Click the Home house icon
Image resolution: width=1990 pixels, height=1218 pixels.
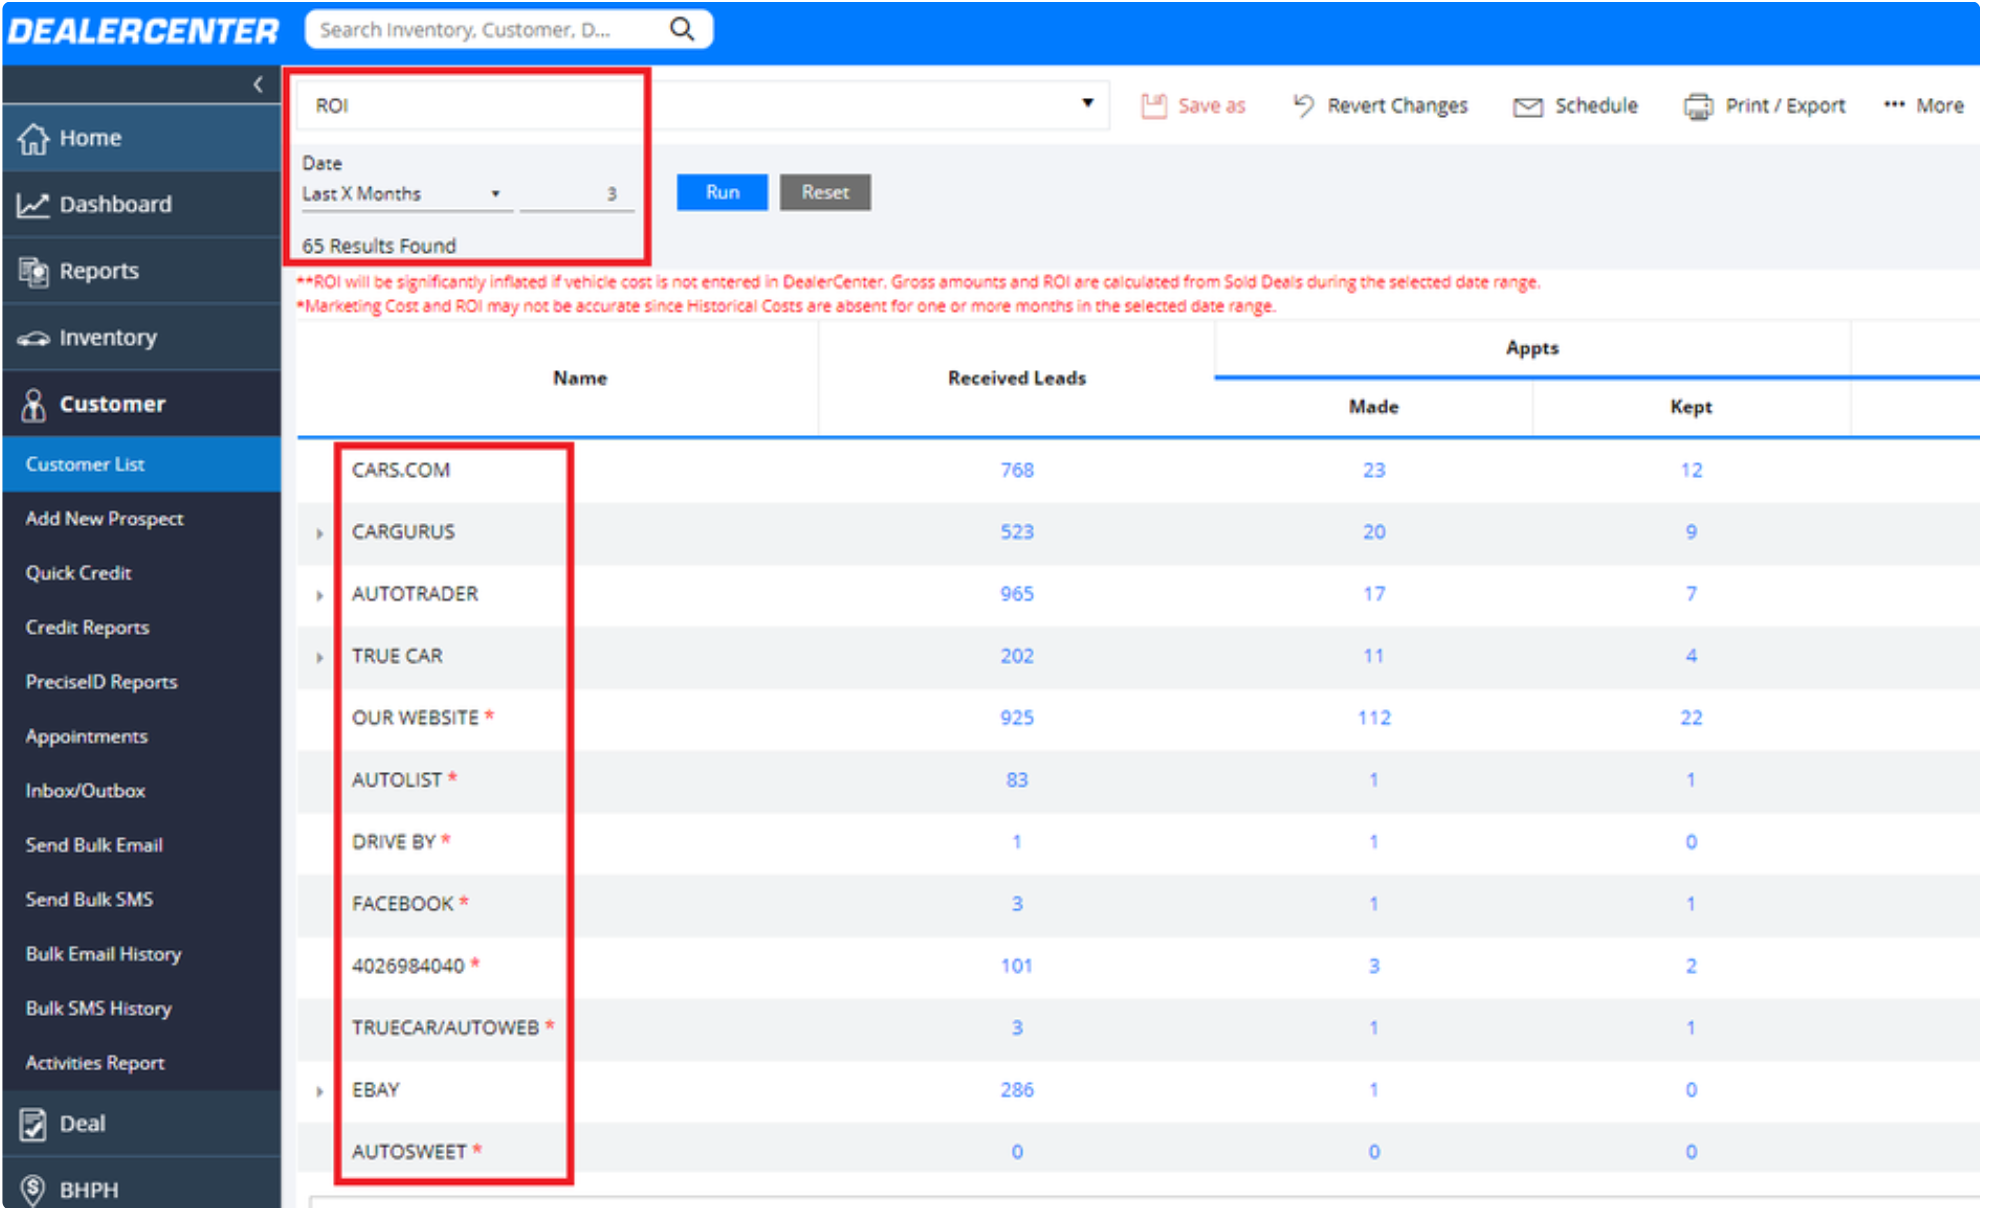click(x=33, y=138)
